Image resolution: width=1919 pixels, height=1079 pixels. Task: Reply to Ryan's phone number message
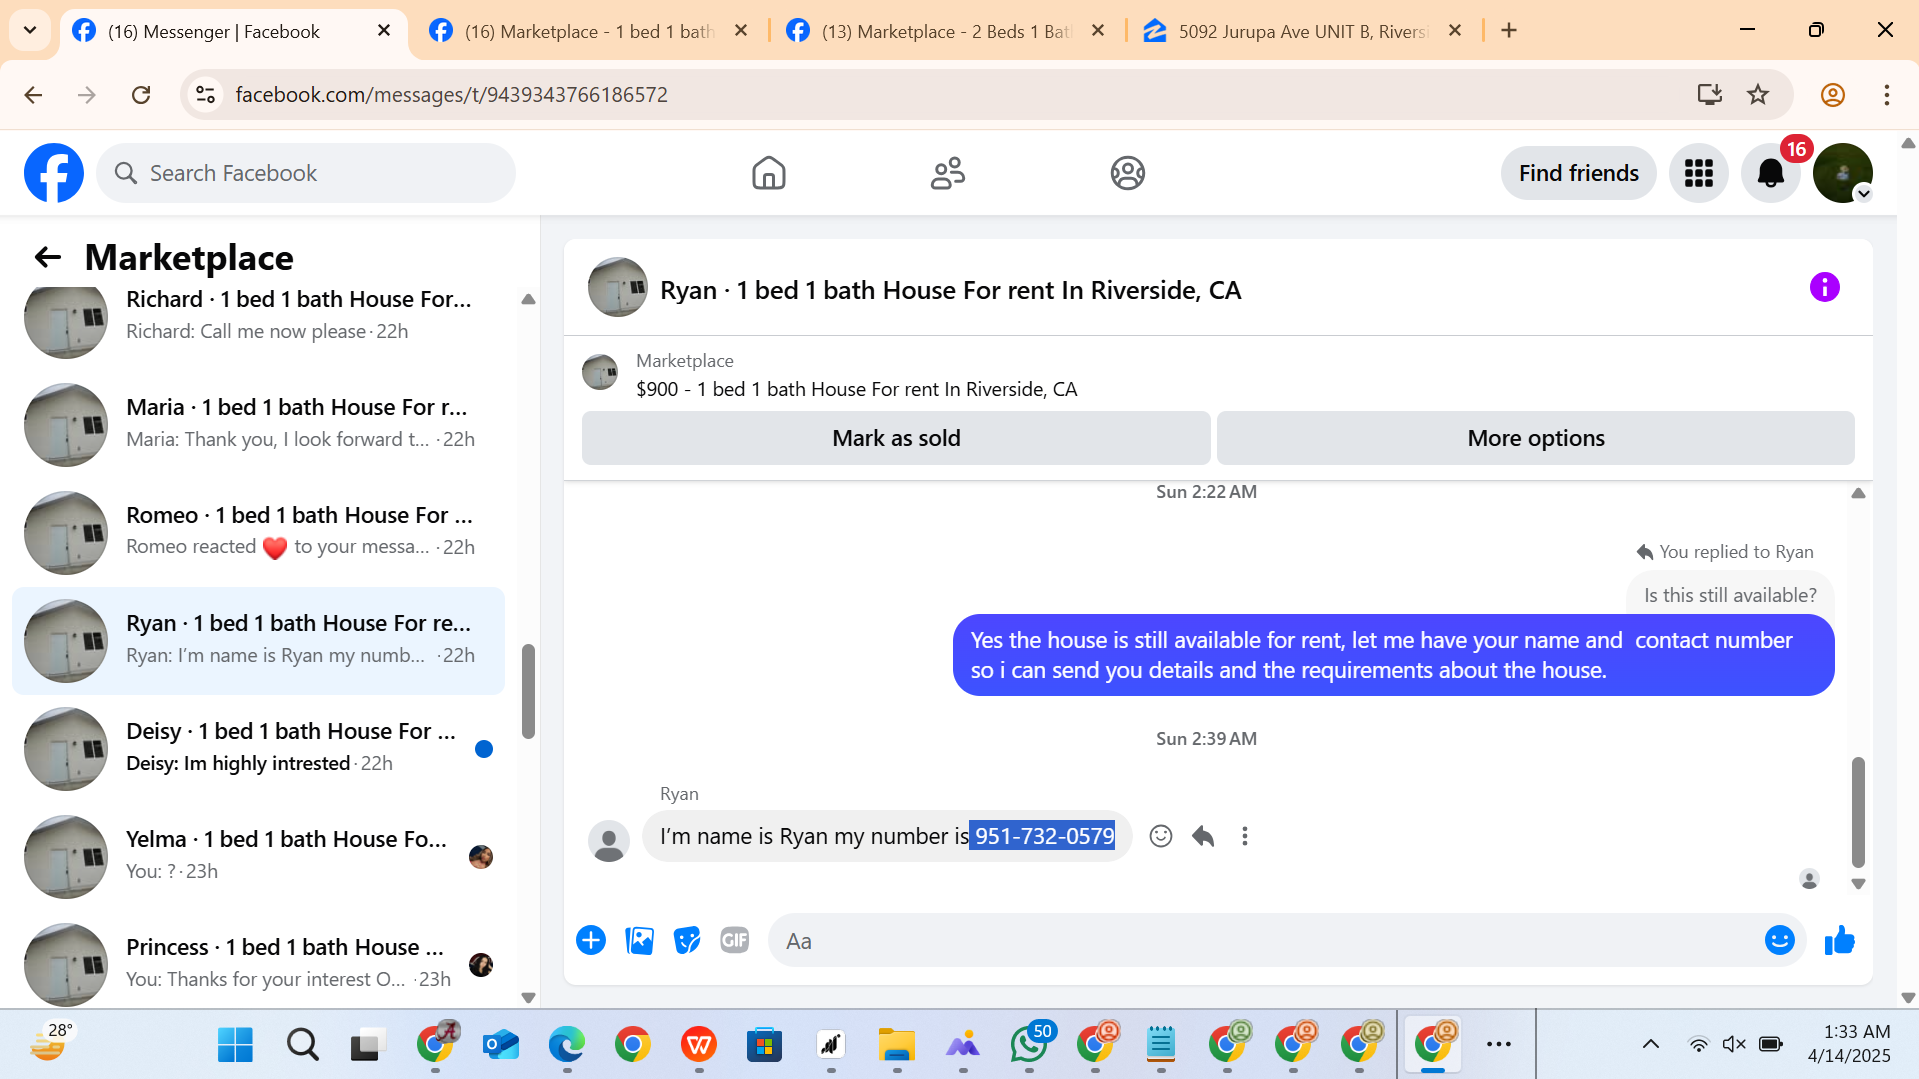click(x=1203, y=836)
